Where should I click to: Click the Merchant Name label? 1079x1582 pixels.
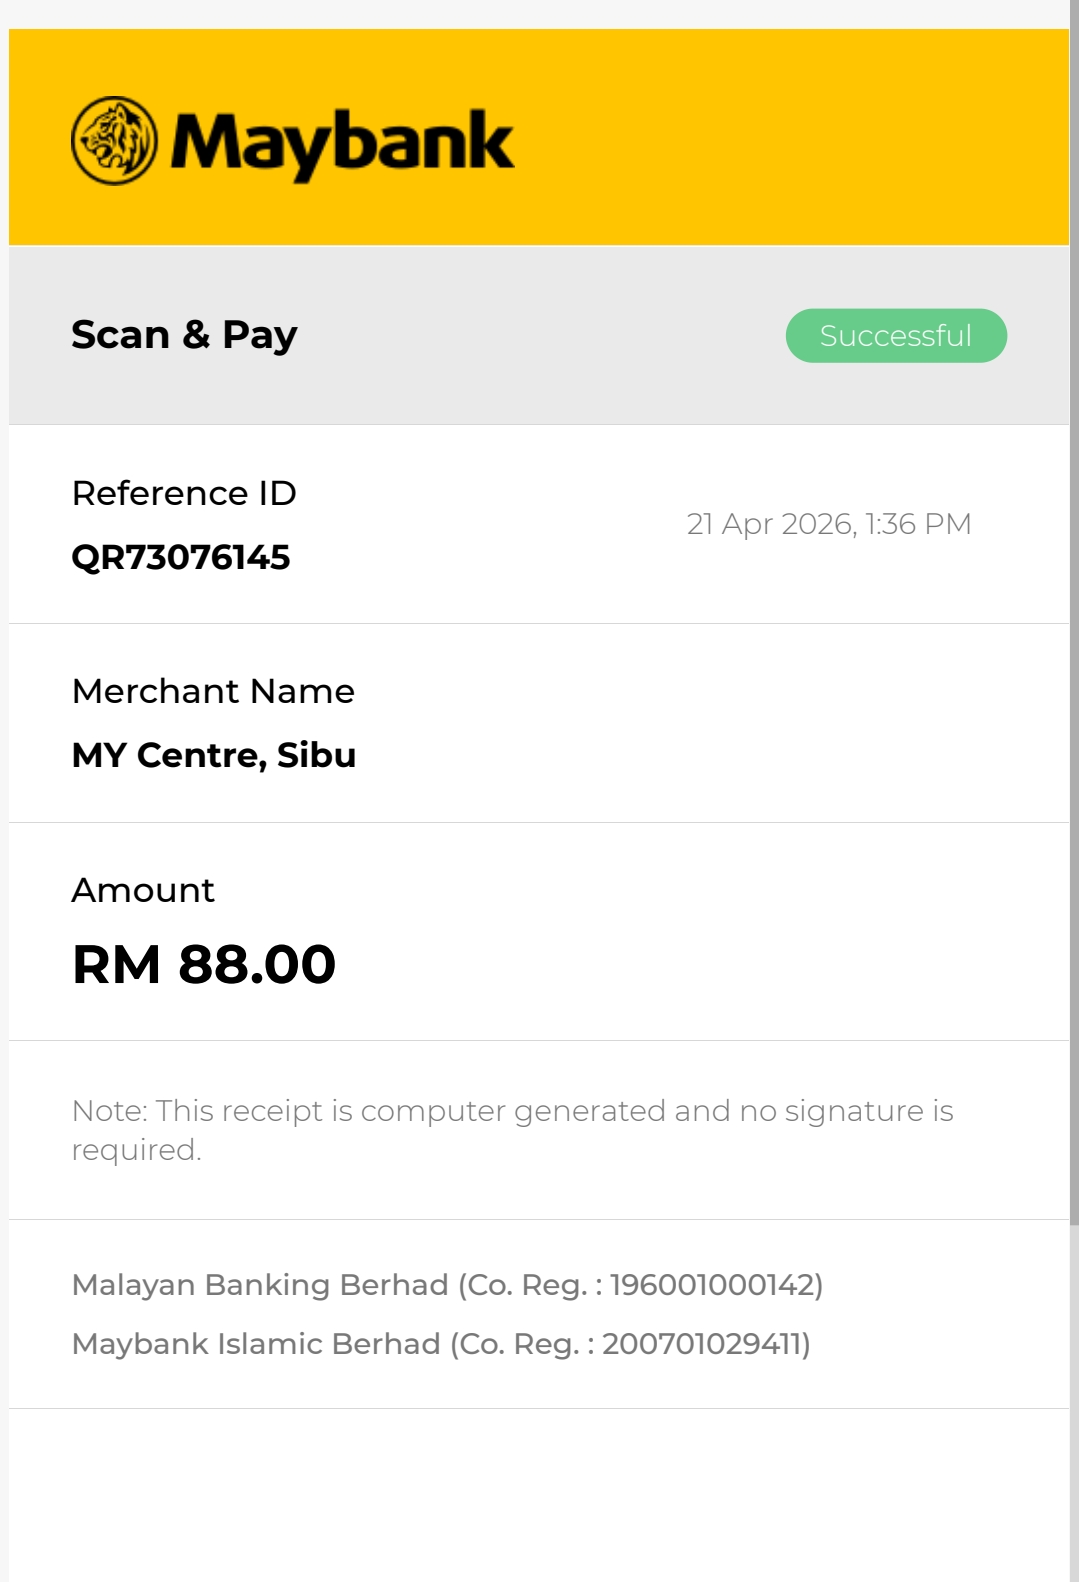tap(213, 691)
